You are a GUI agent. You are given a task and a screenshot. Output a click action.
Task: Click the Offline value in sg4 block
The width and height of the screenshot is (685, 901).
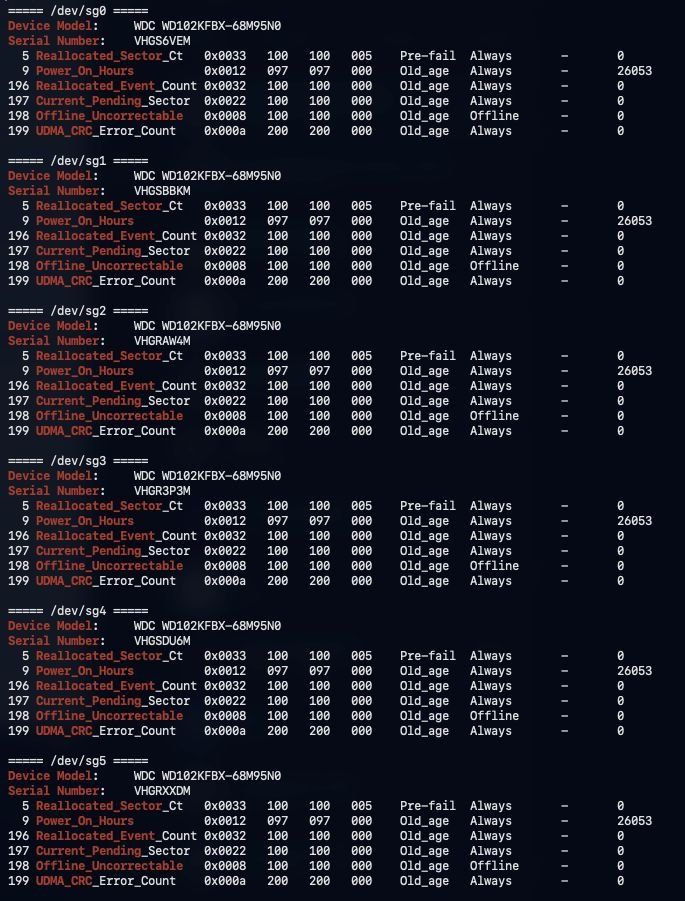(494, 715)
